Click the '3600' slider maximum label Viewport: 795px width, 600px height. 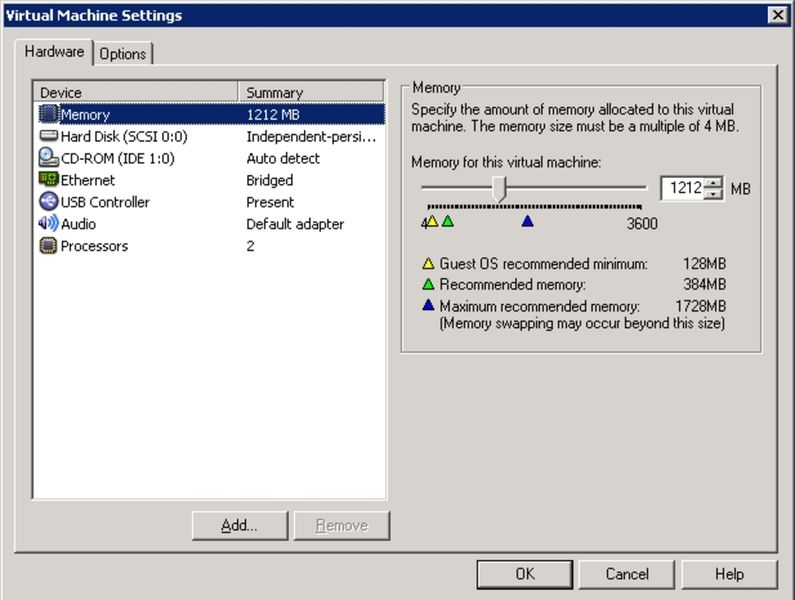(642, 223)
